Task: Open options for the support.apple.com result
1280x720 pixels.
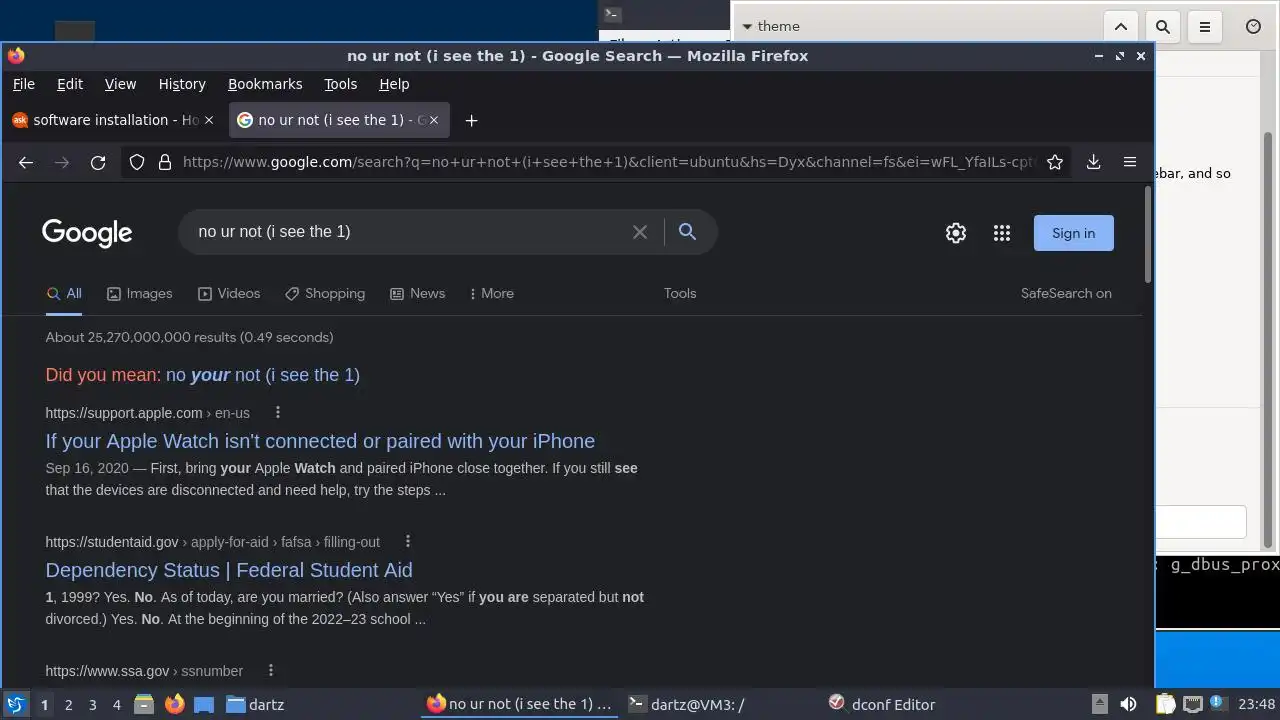Action: pos(278,413)
